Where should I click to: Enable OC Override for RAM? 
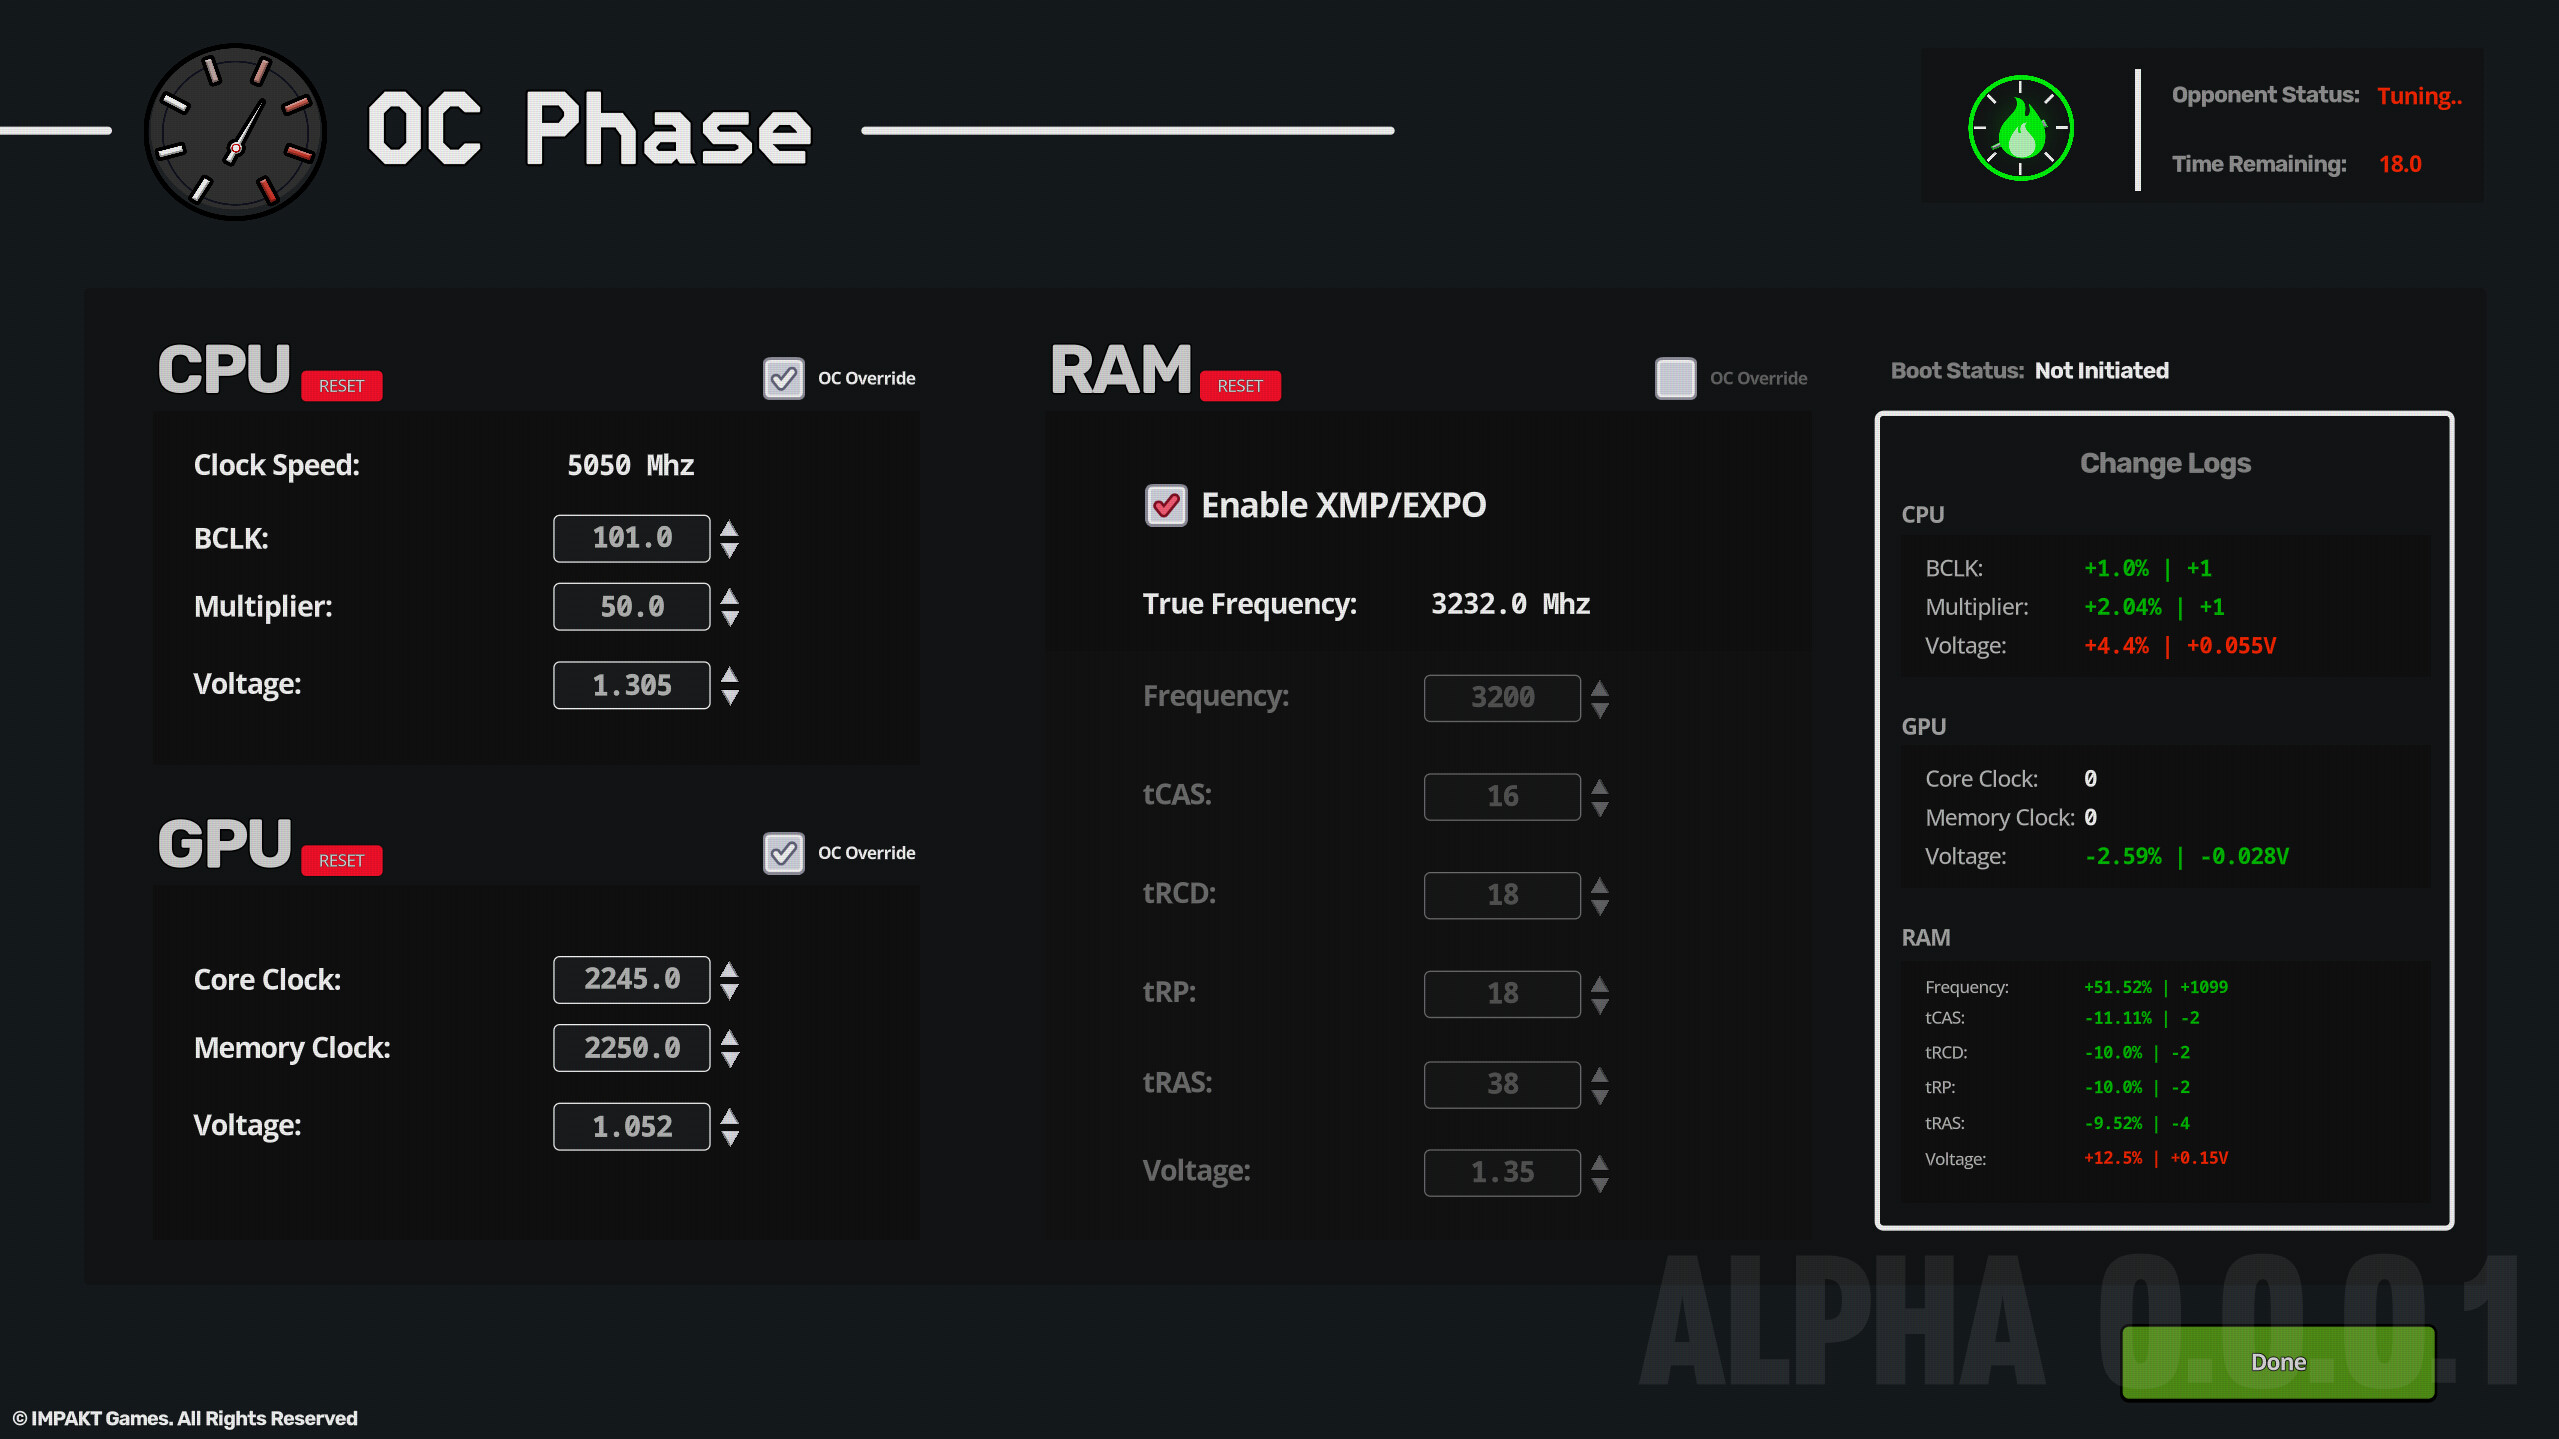point(1675,378)
